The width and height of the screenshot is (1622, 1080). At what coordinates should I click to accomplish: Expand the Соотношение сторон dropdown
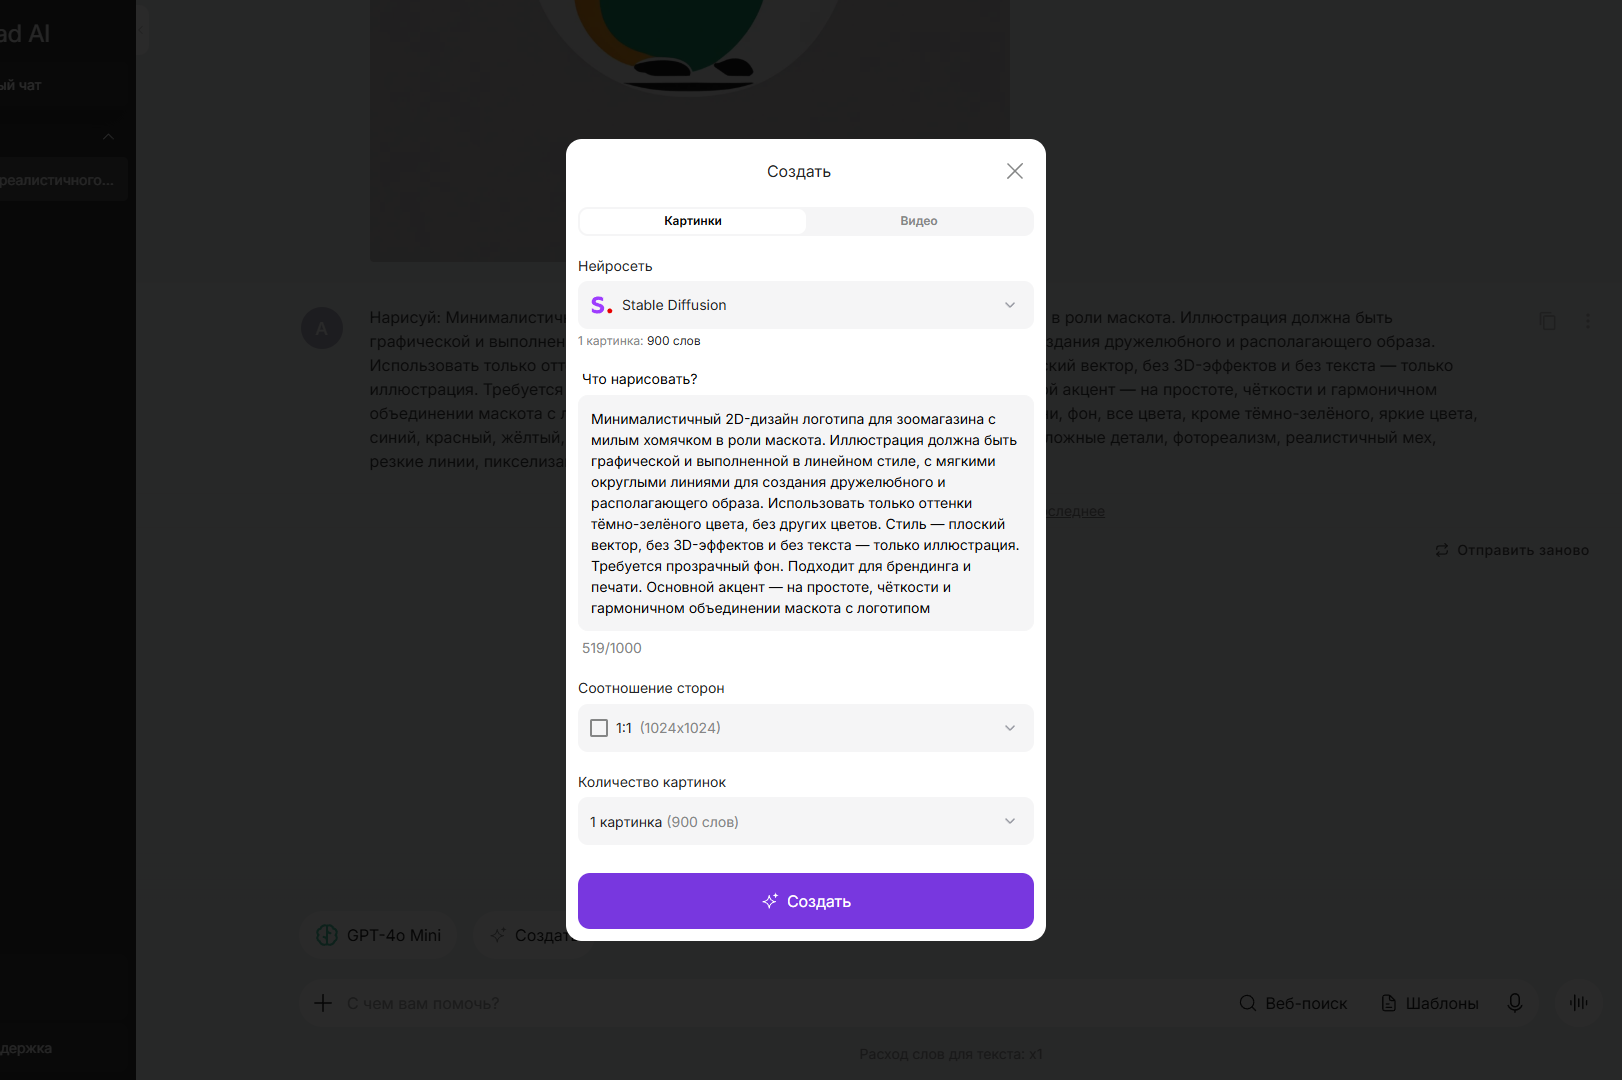point(805,728)
